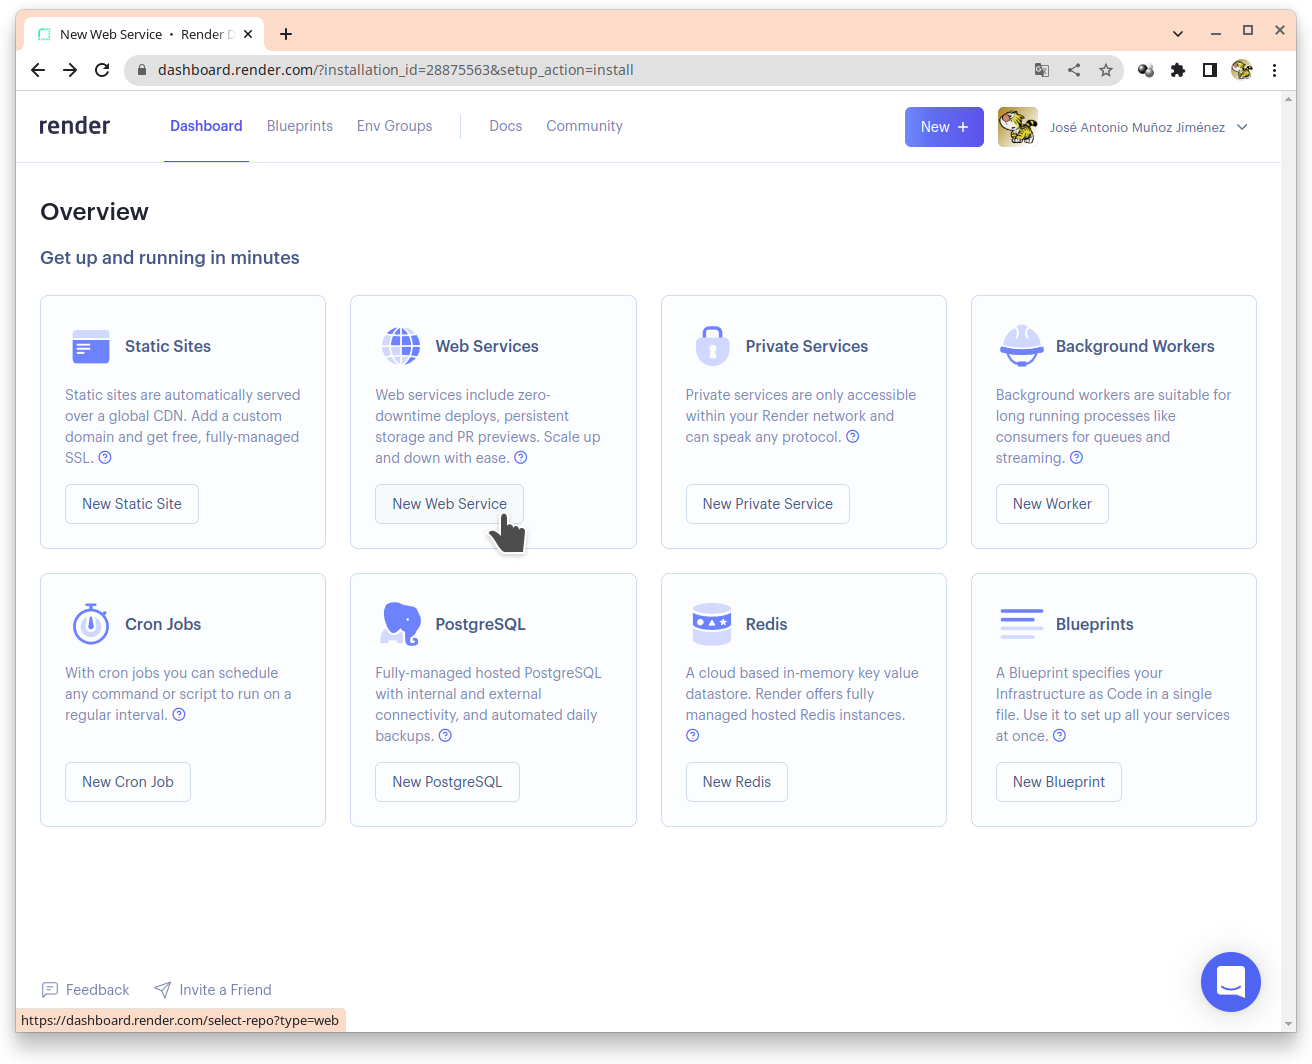Click the Private Services padlock icon

click(712, 346)
